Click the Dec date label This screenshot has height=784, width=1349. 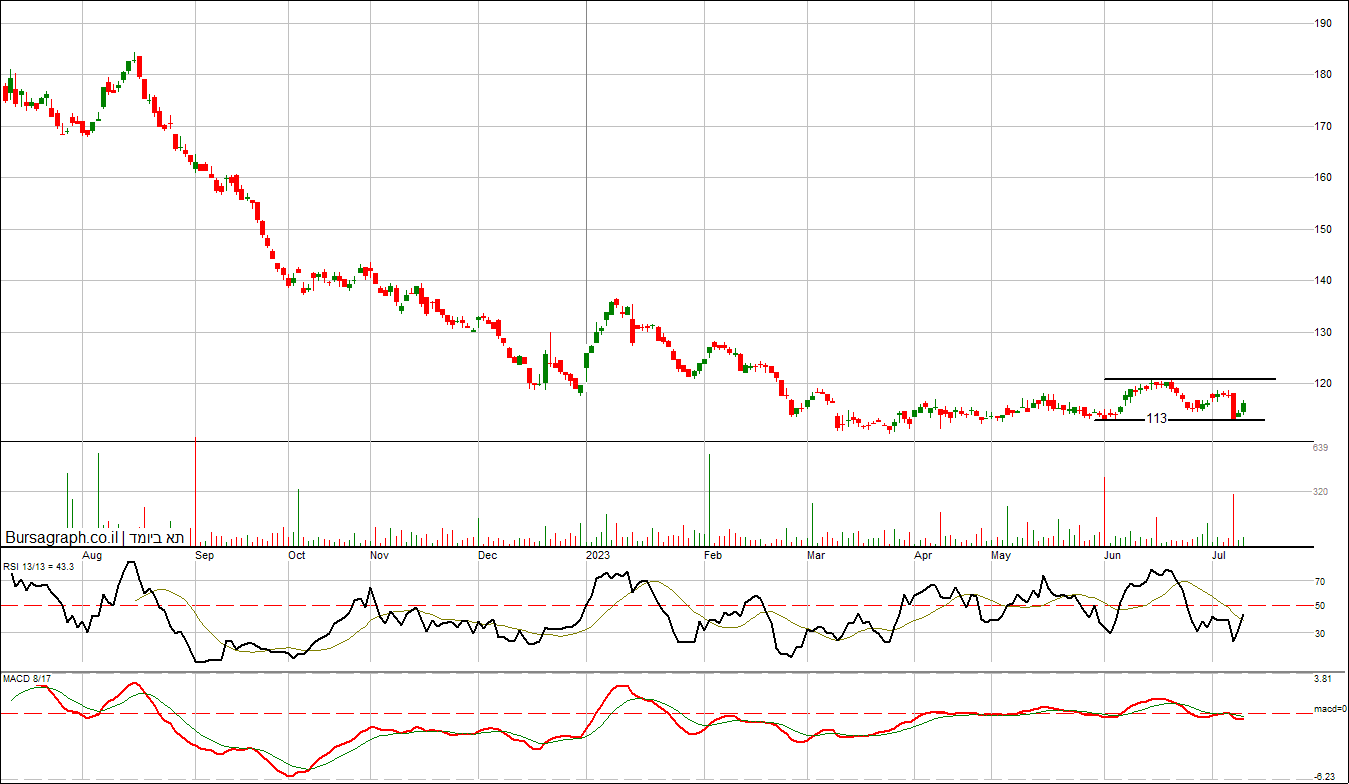click(x=488, y=554)
